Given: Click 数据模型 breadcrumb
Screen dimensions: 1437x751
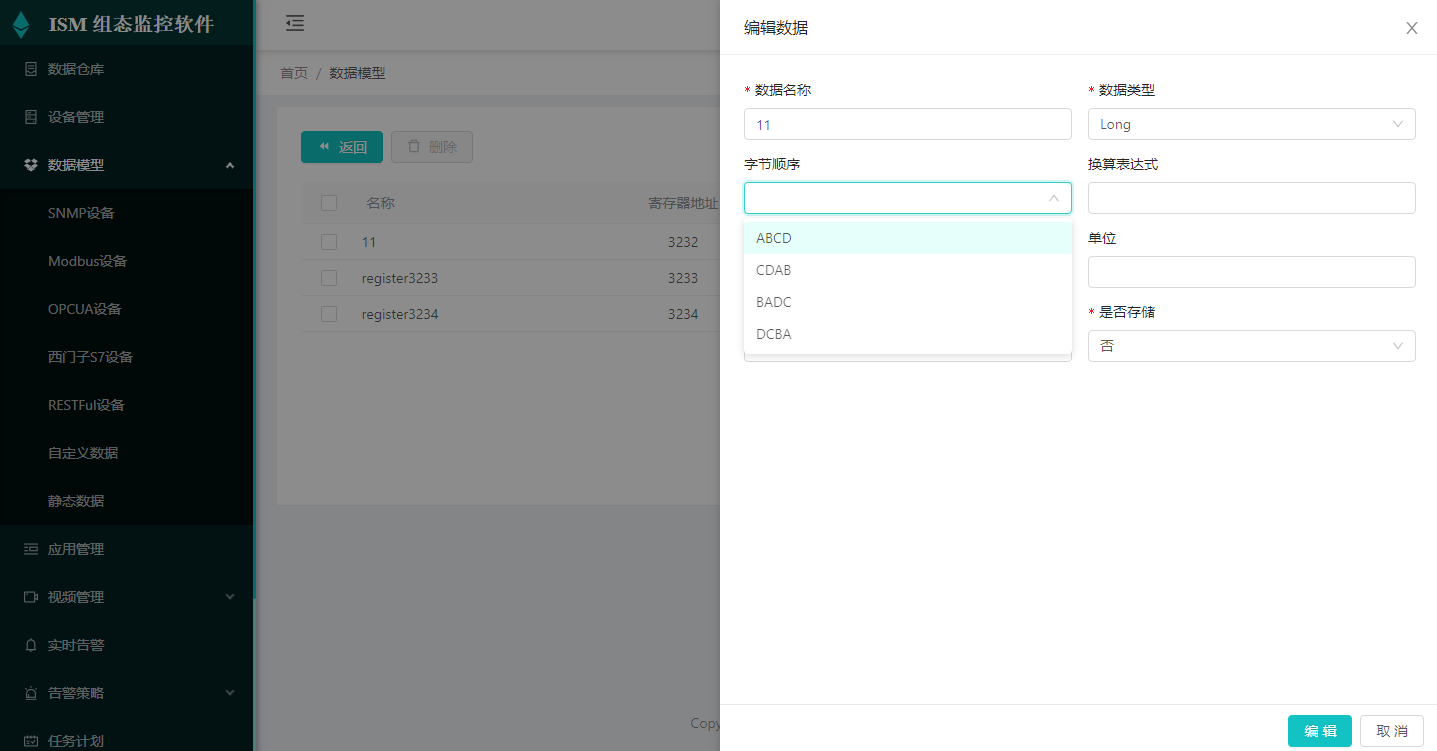Looking at the screenshot, I should [x=357, y=73].
